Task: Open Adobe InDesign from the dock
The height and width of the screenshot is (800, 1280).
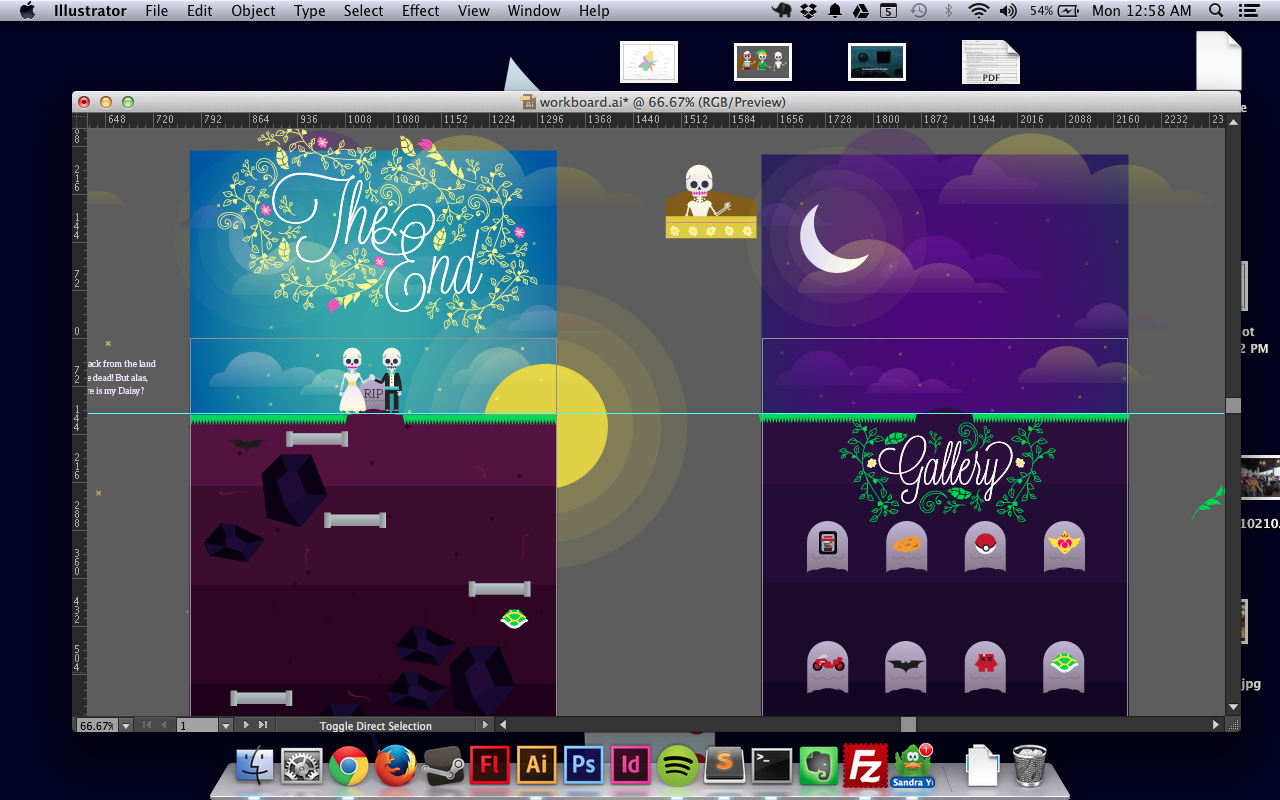Action: (x=631, y=766)
